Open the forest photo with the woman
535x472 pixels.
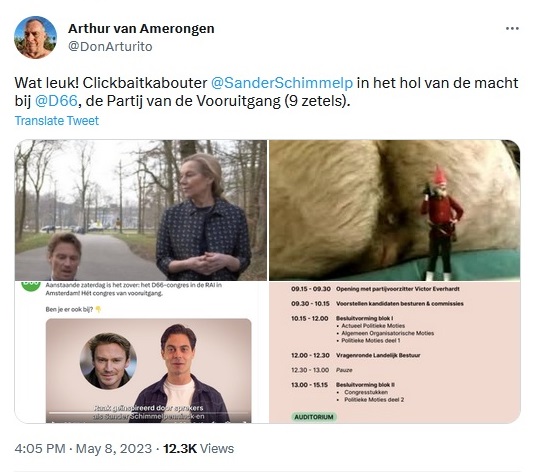(x=141, y=210)
